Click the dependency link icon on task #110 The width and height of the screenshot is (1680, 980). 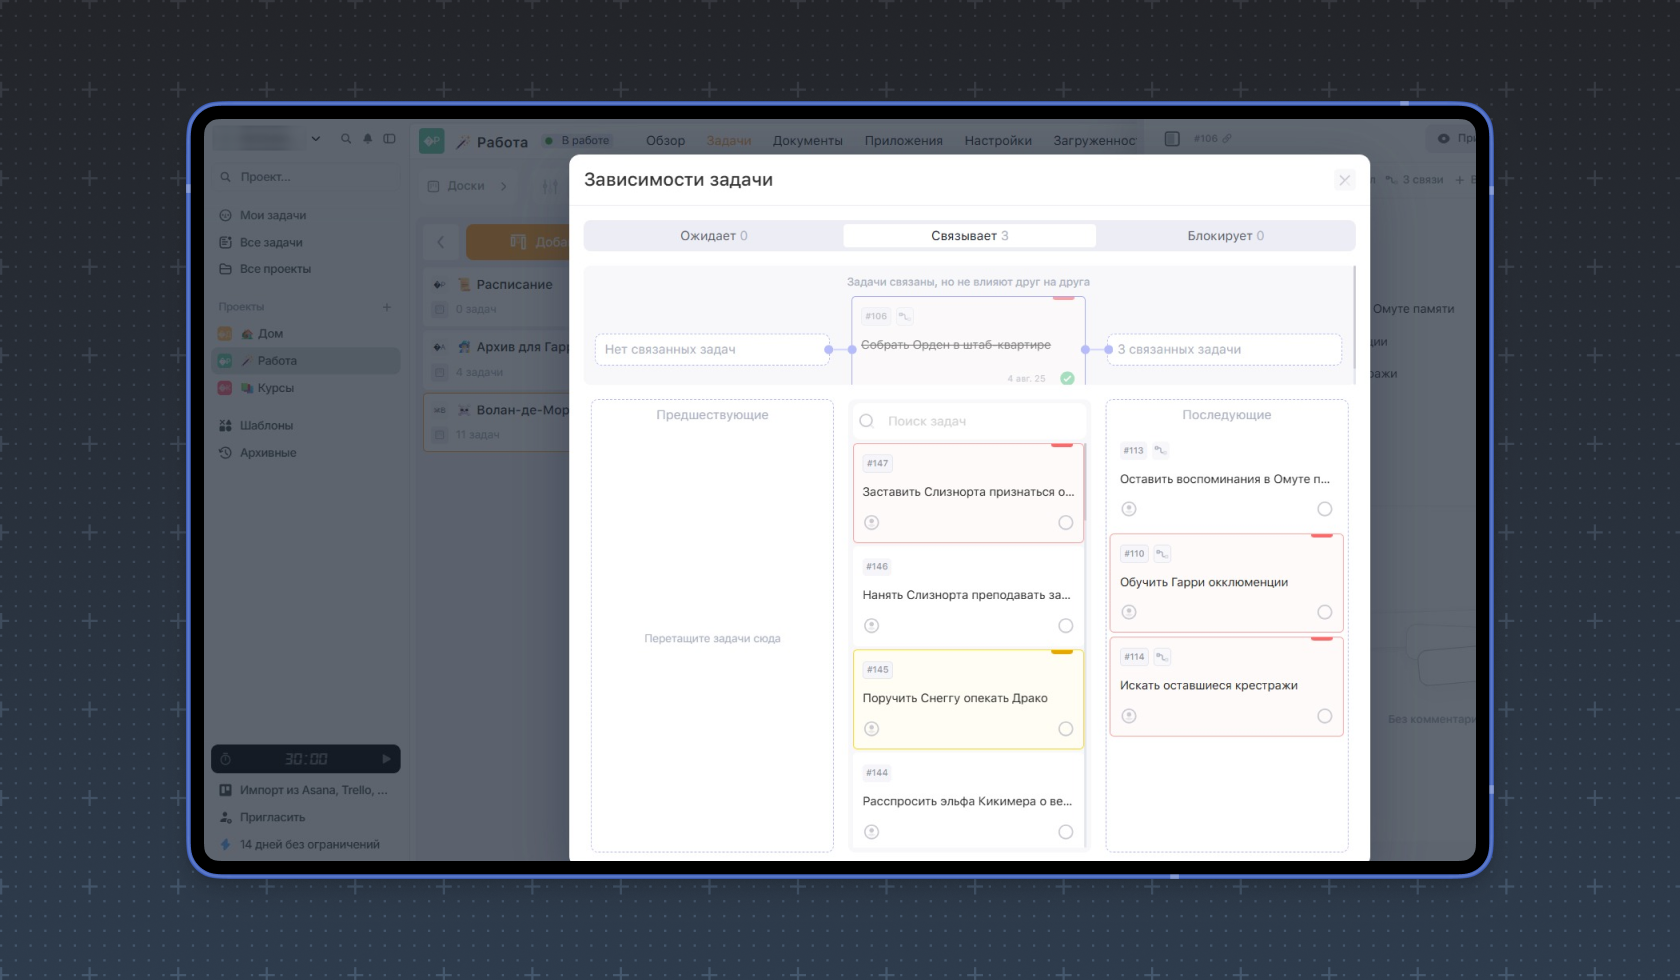[x=1161, y=554]
